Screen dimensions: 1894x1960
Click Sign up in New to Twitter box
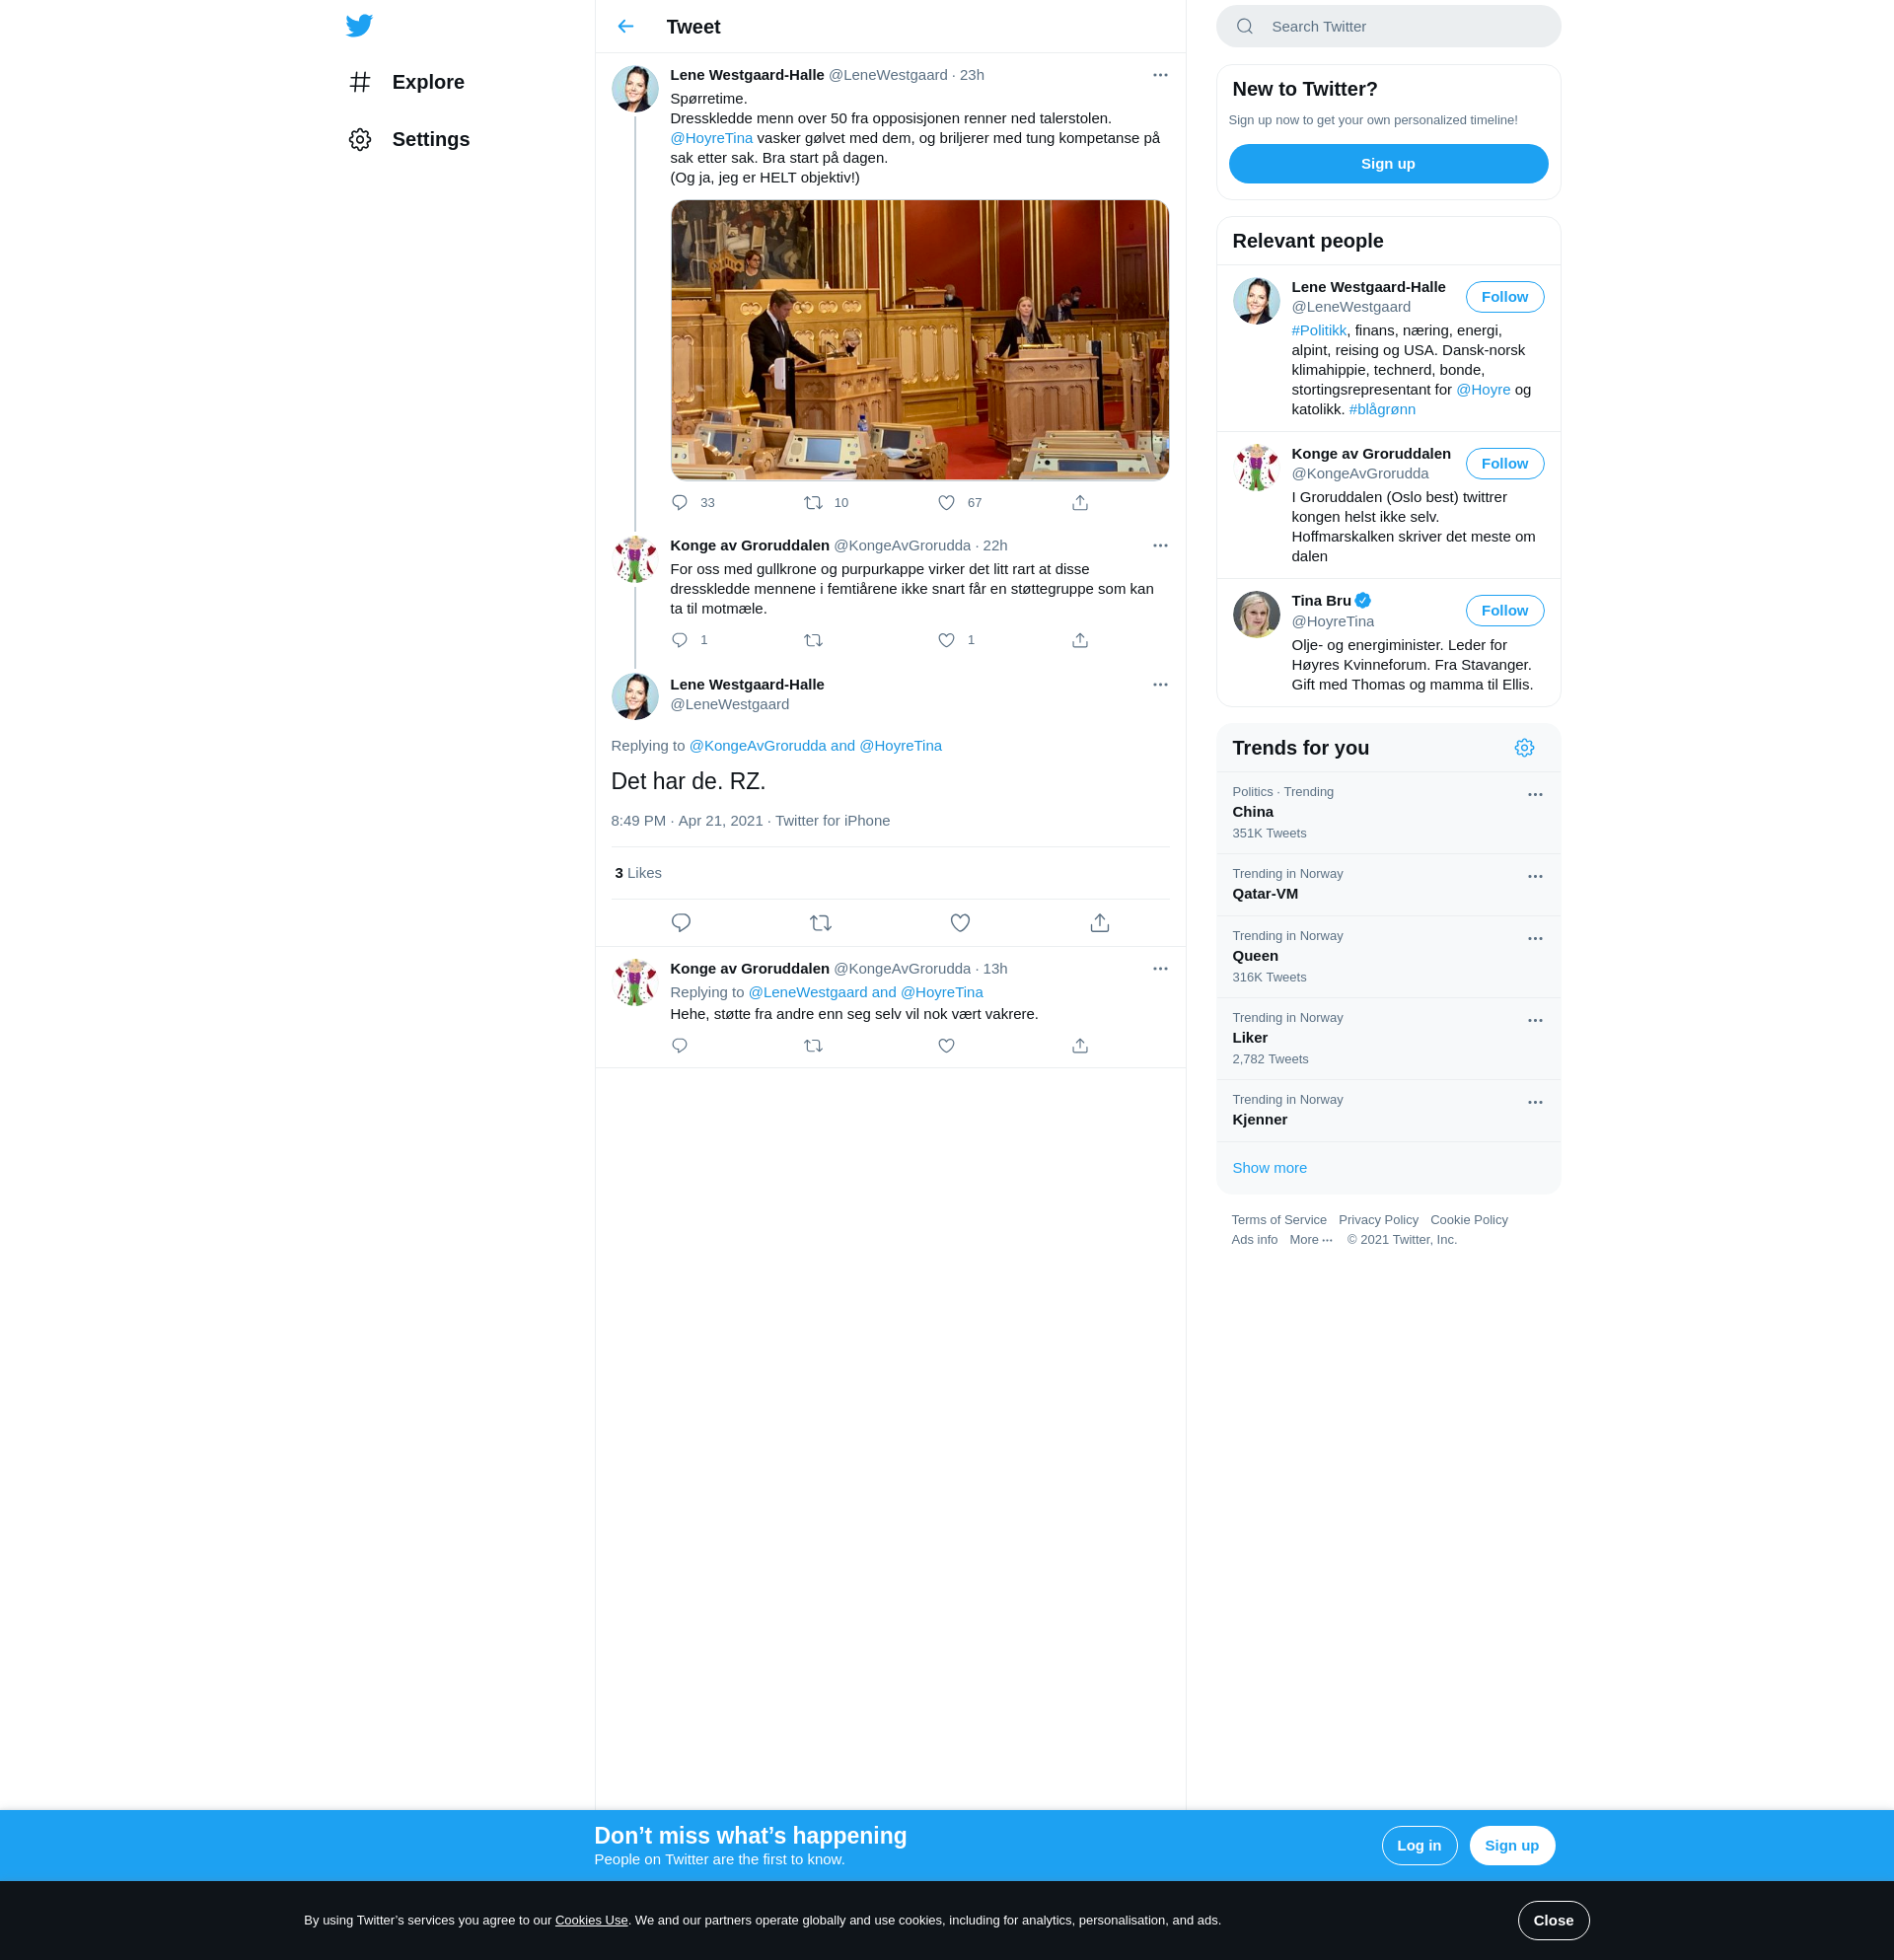coord(1388,164)
